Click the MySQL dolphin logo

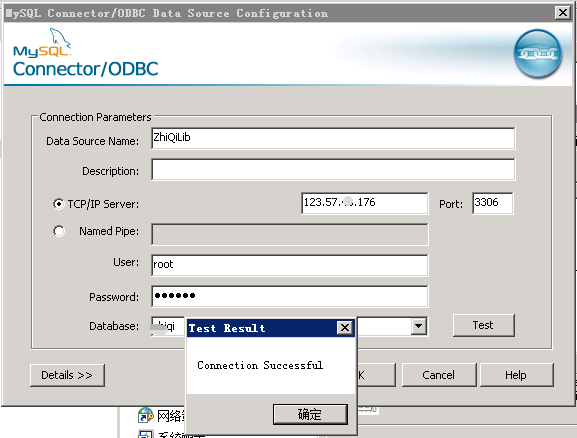coord(42,43)
